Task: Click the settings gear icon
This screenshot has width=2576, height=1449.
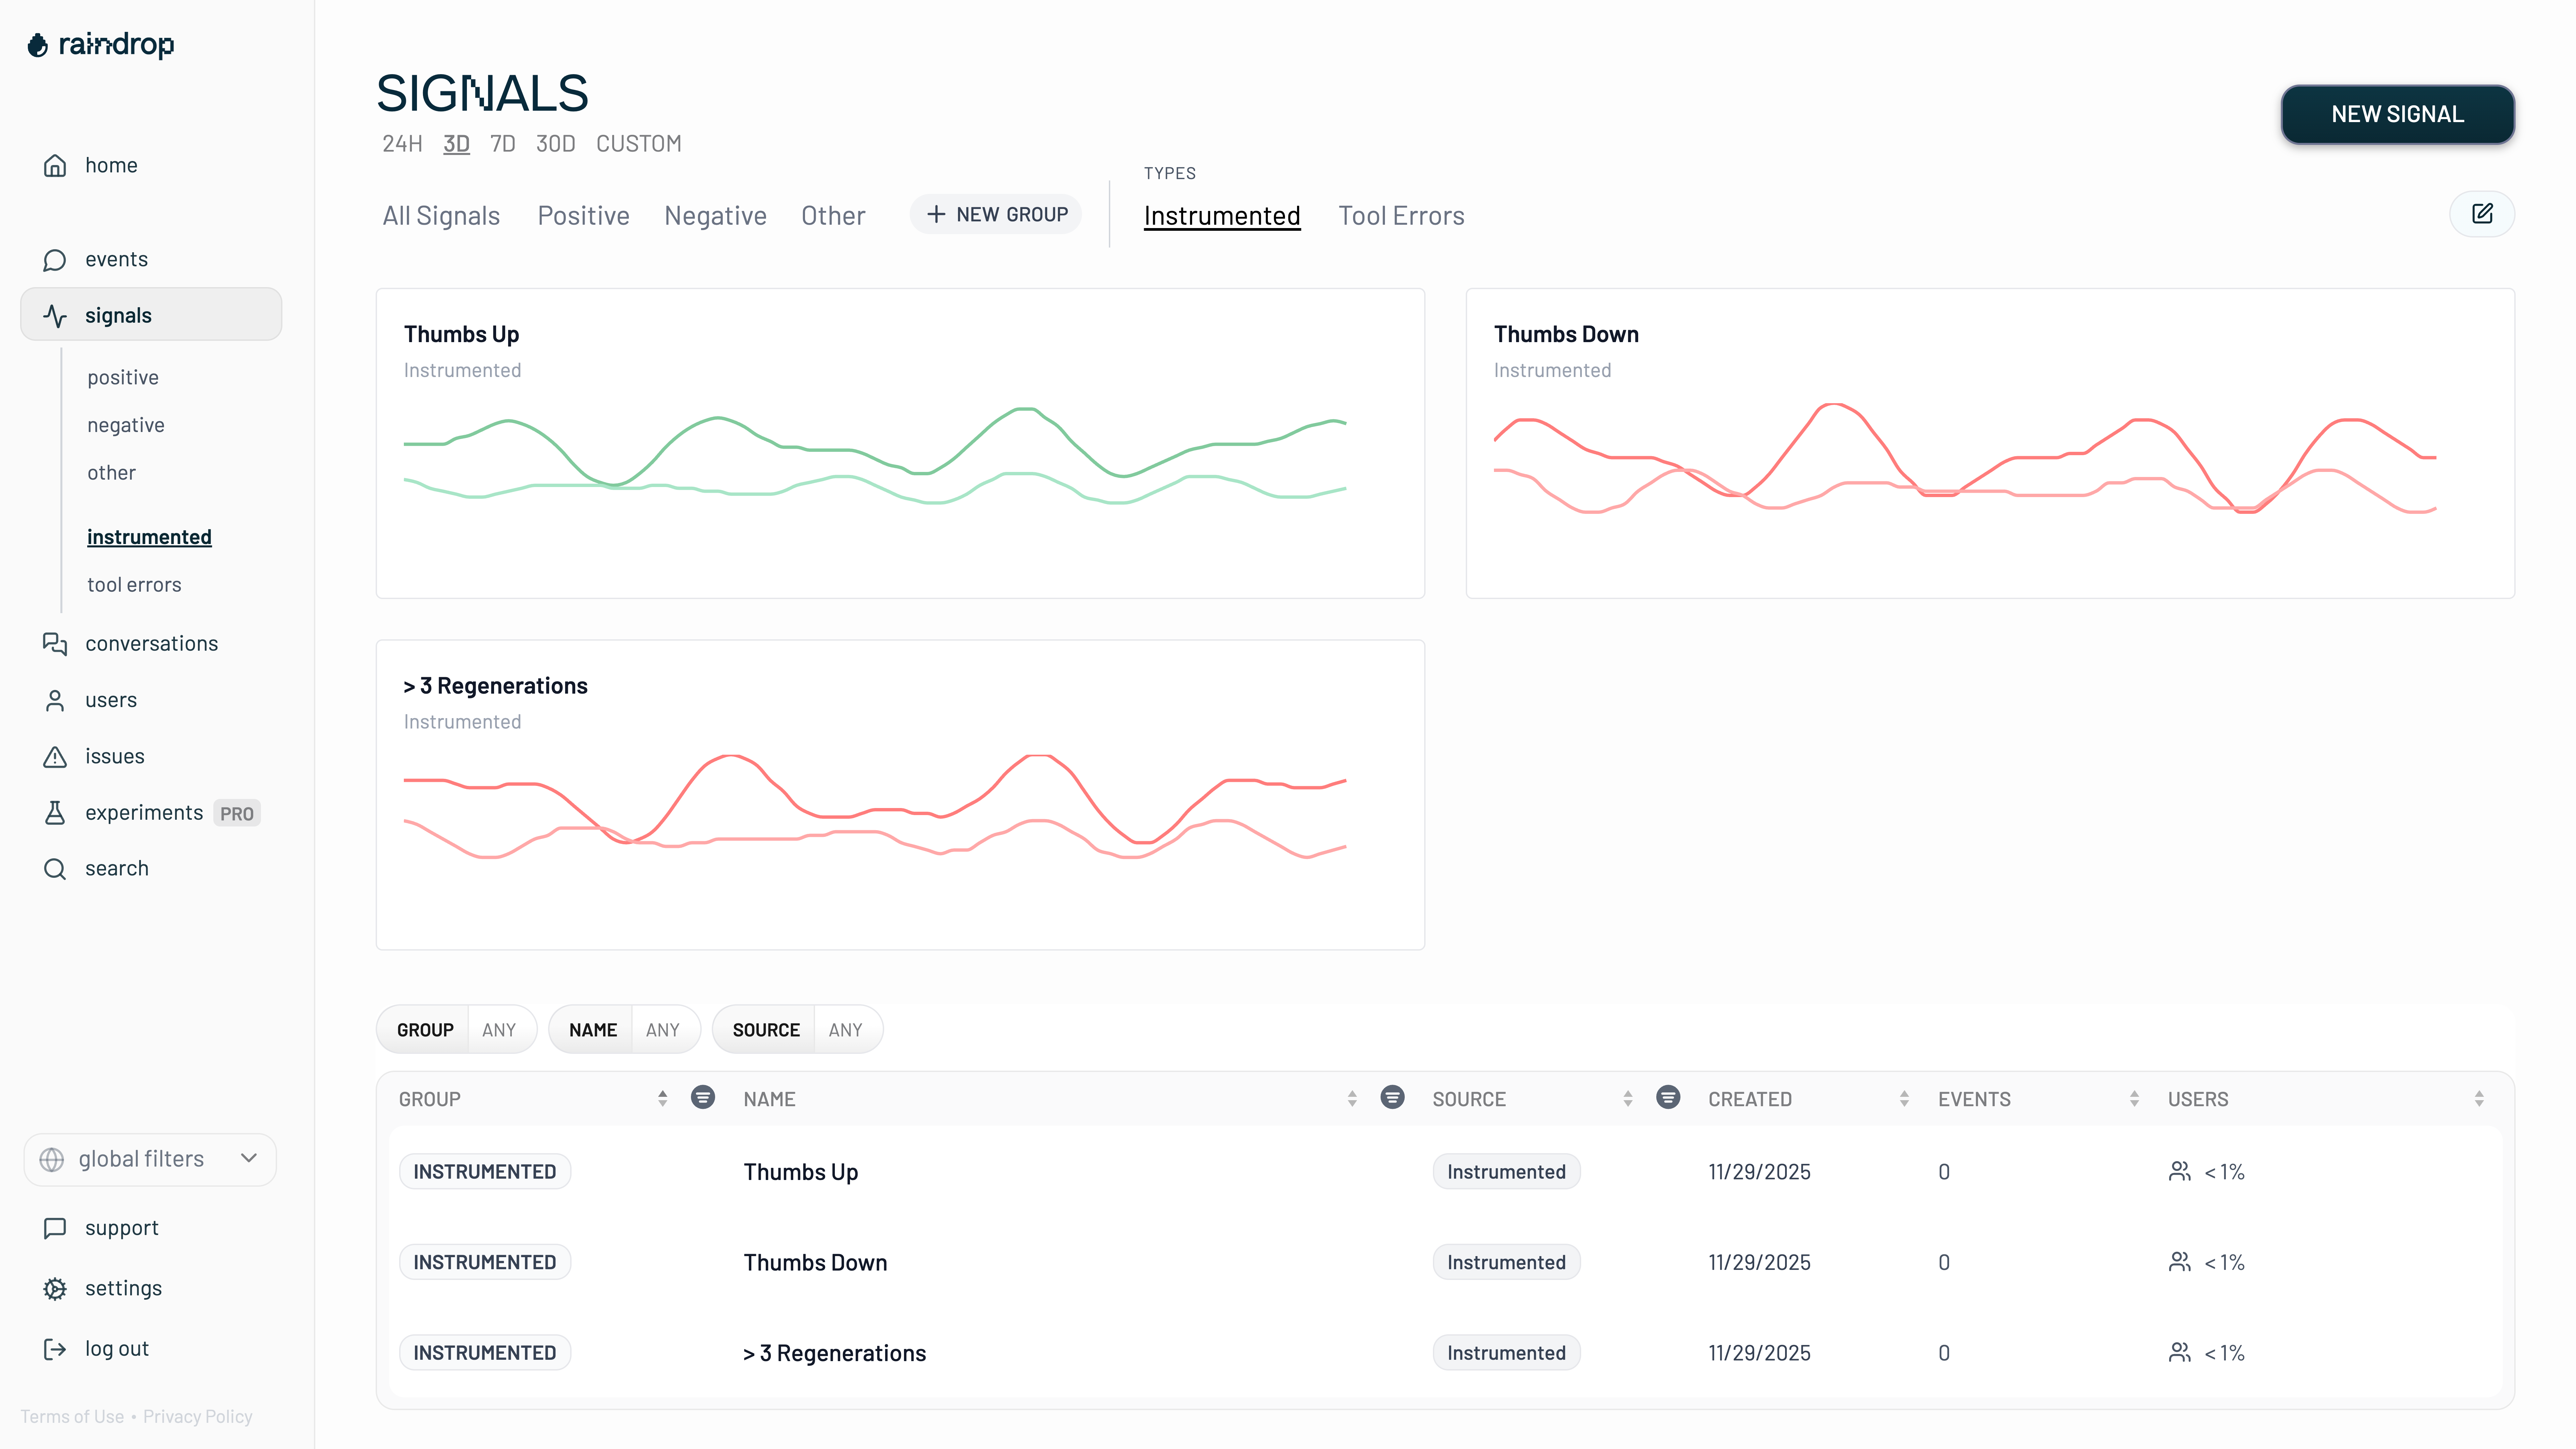Action: pyautogui.click(x=55, y=1289)
